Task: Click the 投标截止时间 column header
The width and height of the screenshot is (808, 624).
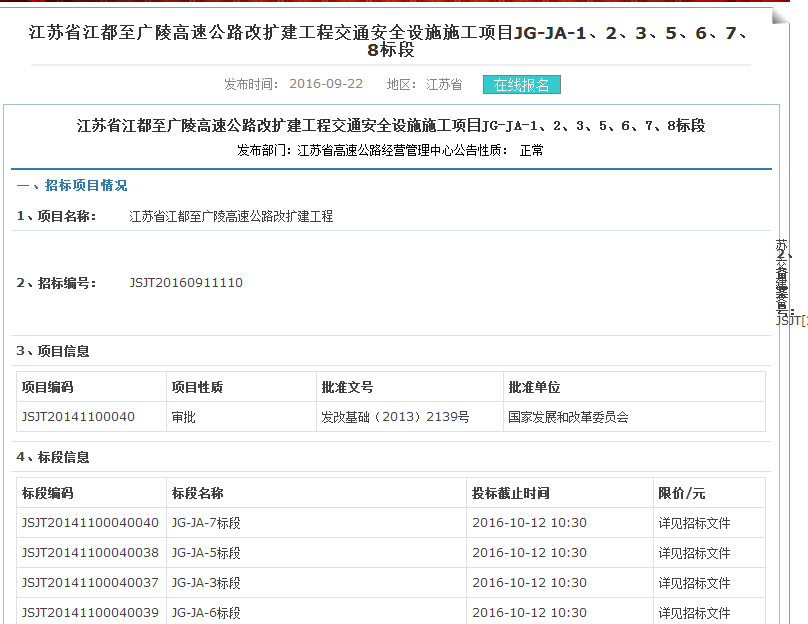Action: [x=510, y=493]
